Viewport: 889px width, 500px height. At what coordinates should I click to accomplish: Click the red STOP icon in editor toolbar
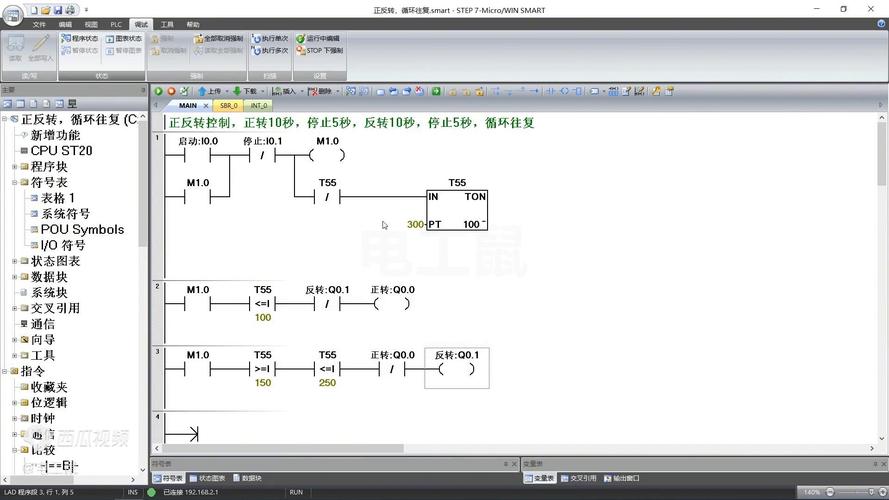click(x=171, y=91)
